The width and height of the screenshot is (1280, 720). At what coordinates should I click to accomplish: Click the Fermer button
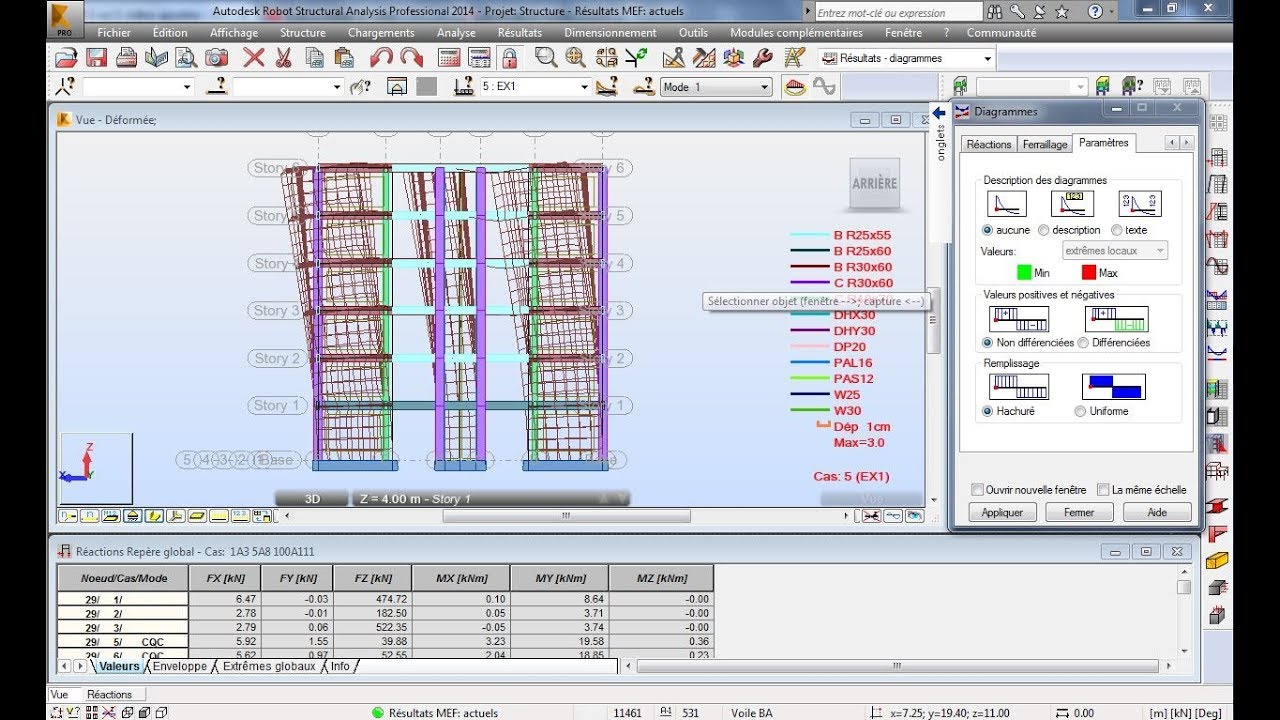point(1079,512)
